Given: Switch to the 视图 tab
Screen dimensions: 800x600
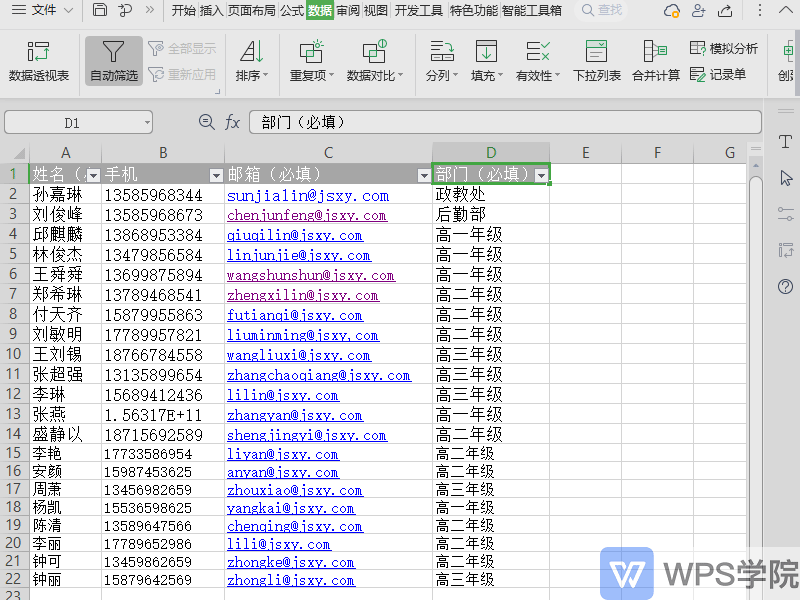Looking at the screenshot, I should click(x=376, y=10).
